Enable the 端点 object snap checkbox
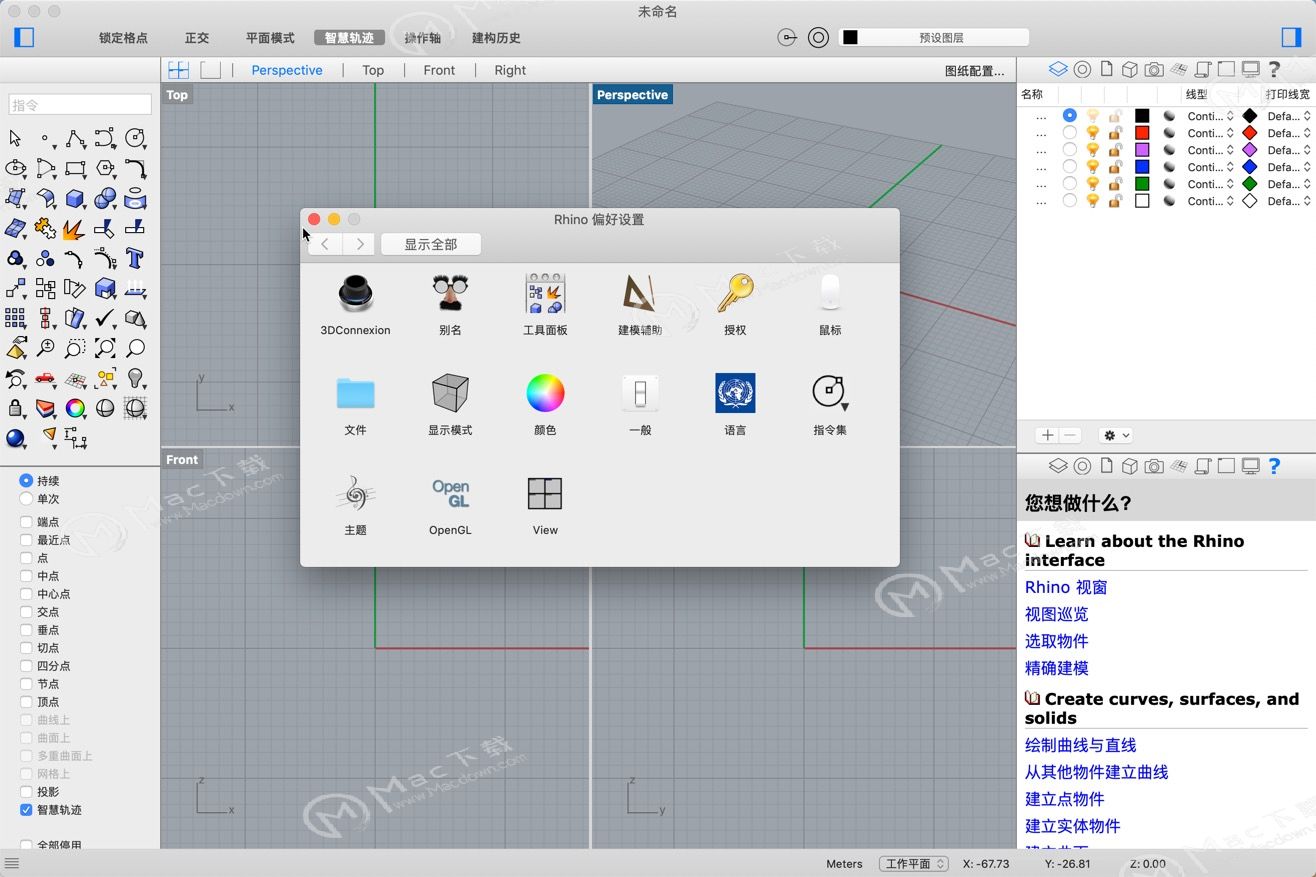This screenshot has width=1316, height=877. click(x=24, y=520)
